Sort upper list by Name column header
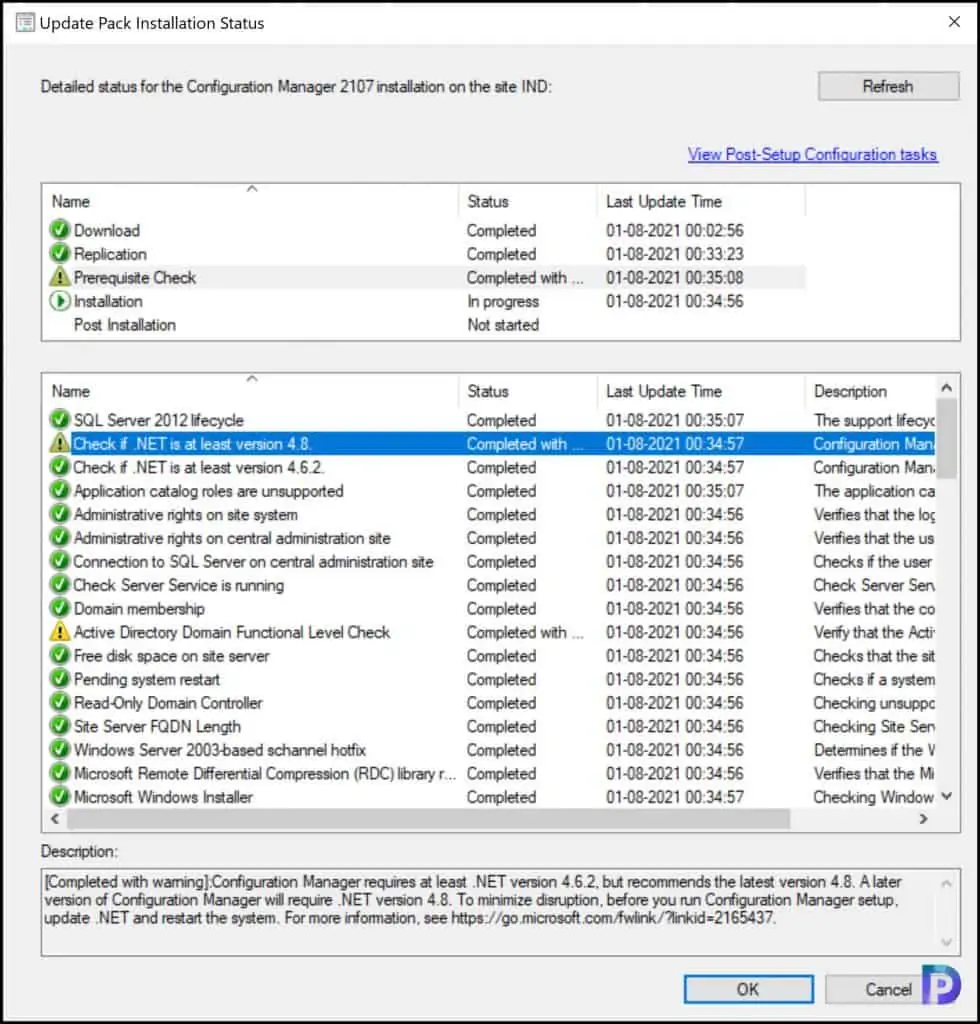The width and height of the screenshot is (980, 1024). click(x=251, y=200)
